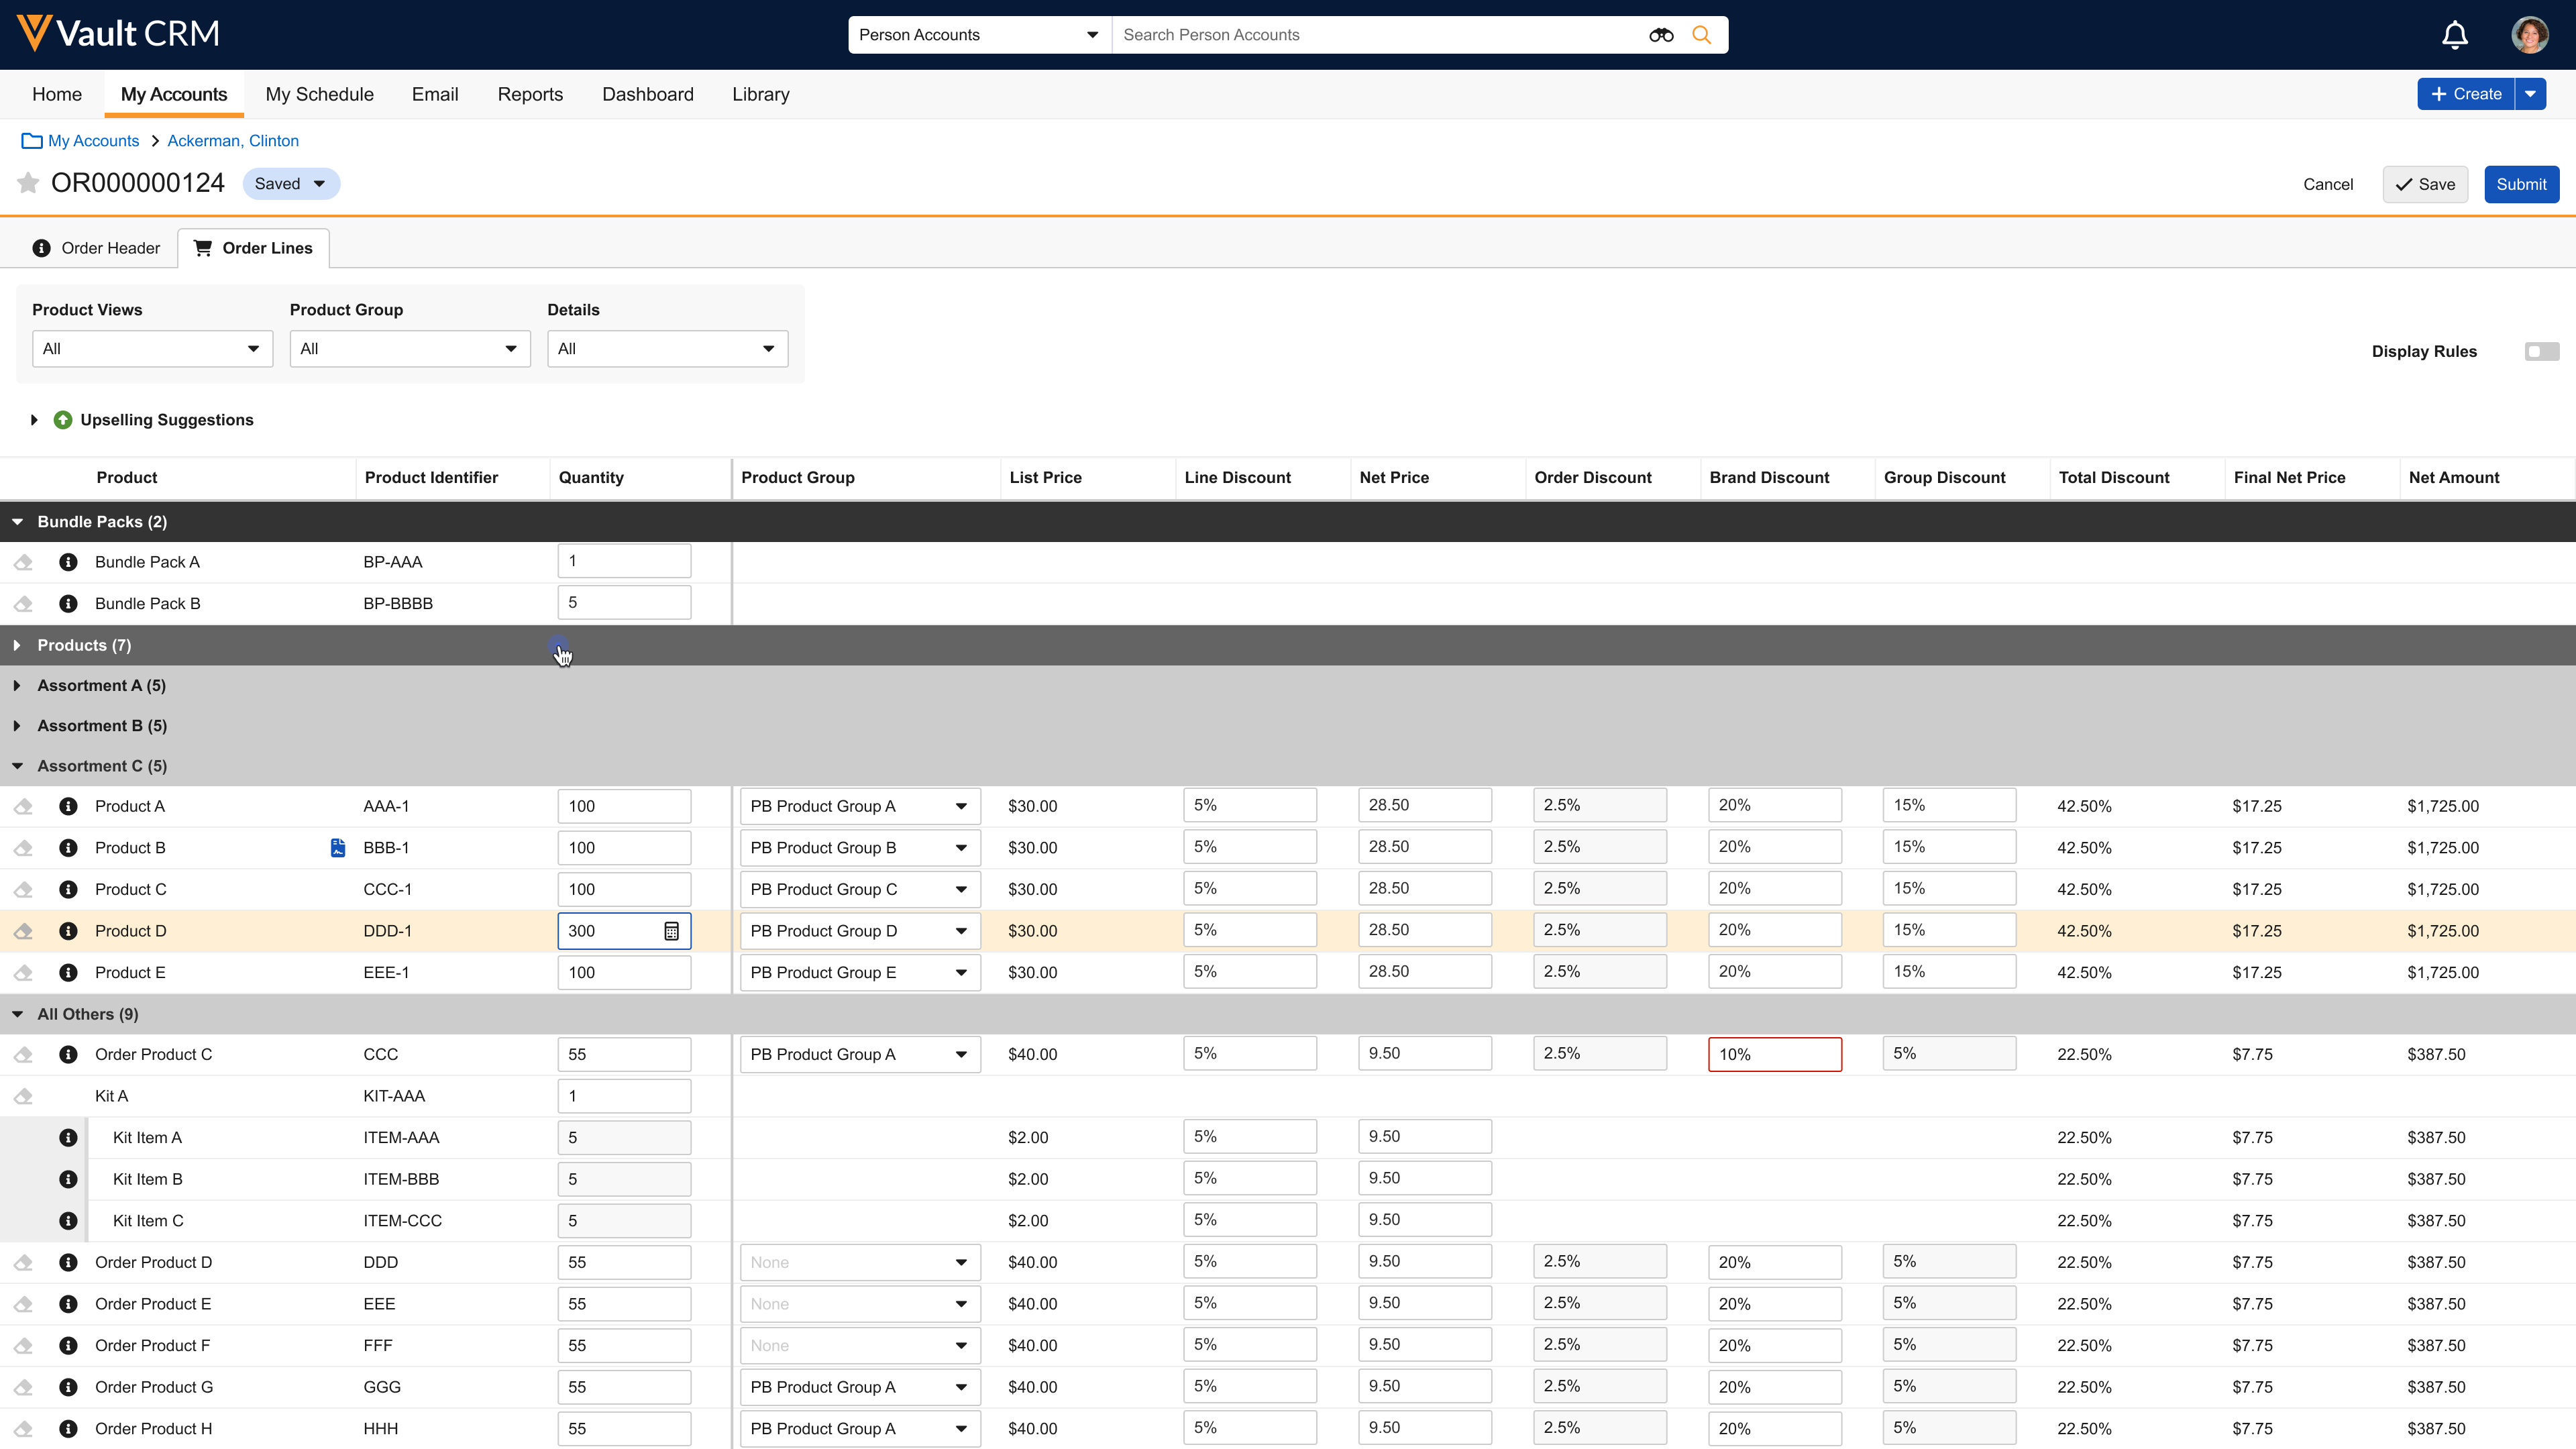Open the calculator icon in Product D quantity
The image size is (2576, 1449).
tap(671, 931)
